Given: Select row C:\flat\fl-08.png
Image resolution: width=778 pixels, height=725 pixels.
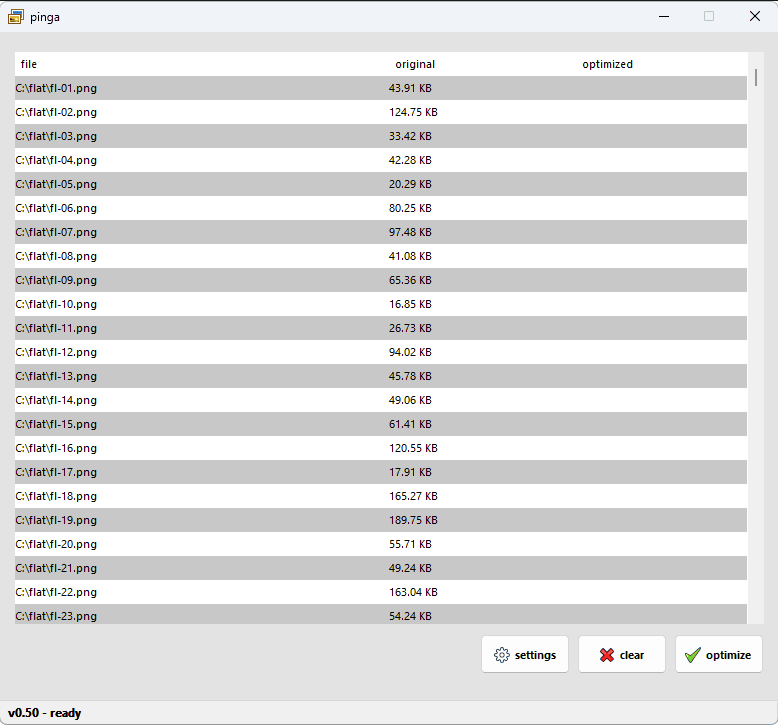Looking at the screenshot, I should coord(381,256).
